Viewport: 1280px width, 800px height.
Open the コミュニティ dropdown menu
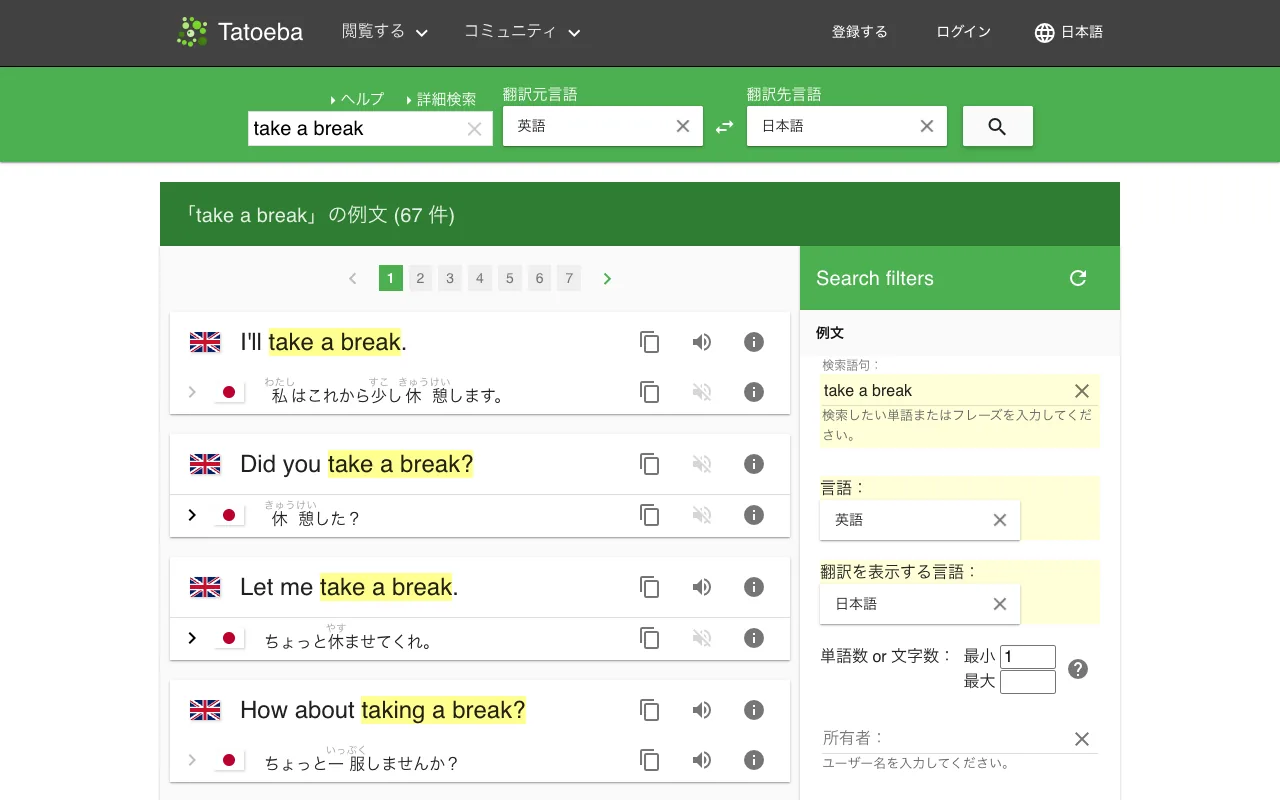pyautogui.click(x=522, y=32)
